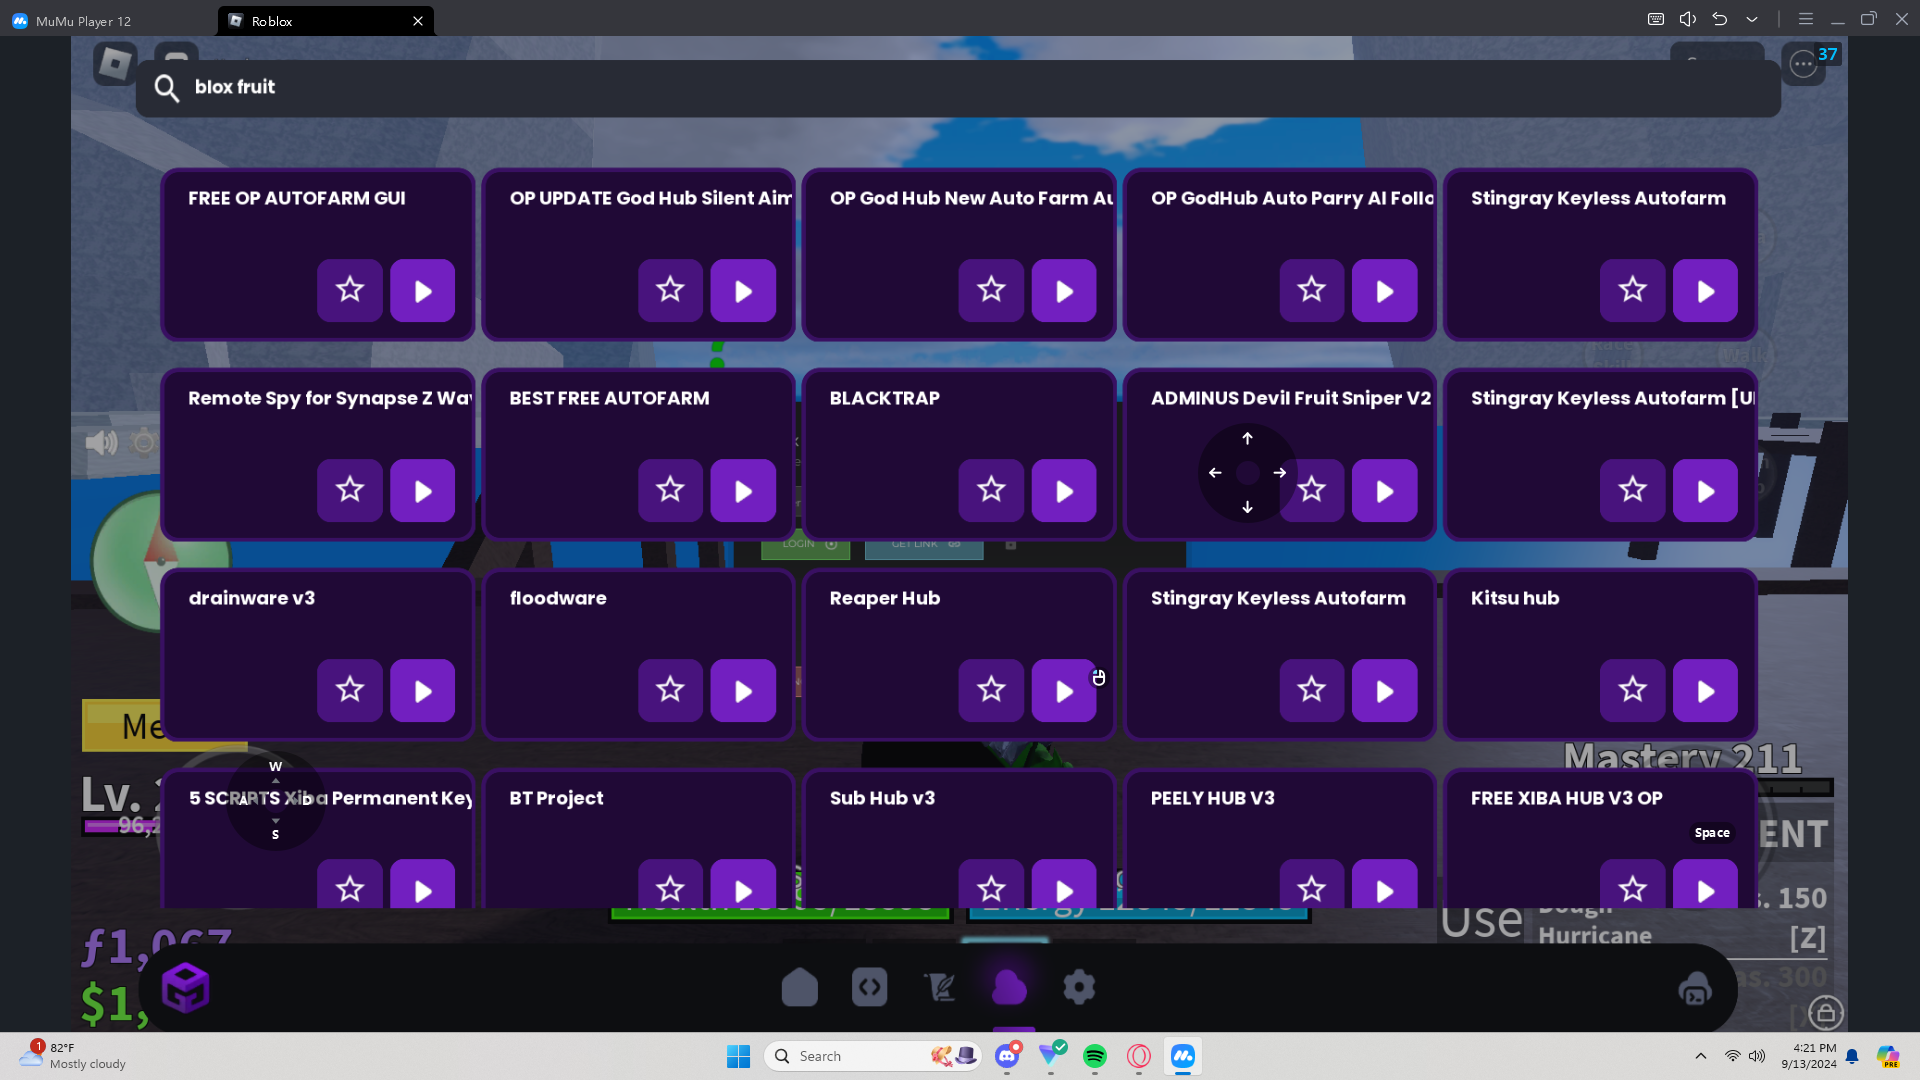Open the notification bell in system tray
The width and height of the screenshot is (1920, 1080).
point(1852,1056)
